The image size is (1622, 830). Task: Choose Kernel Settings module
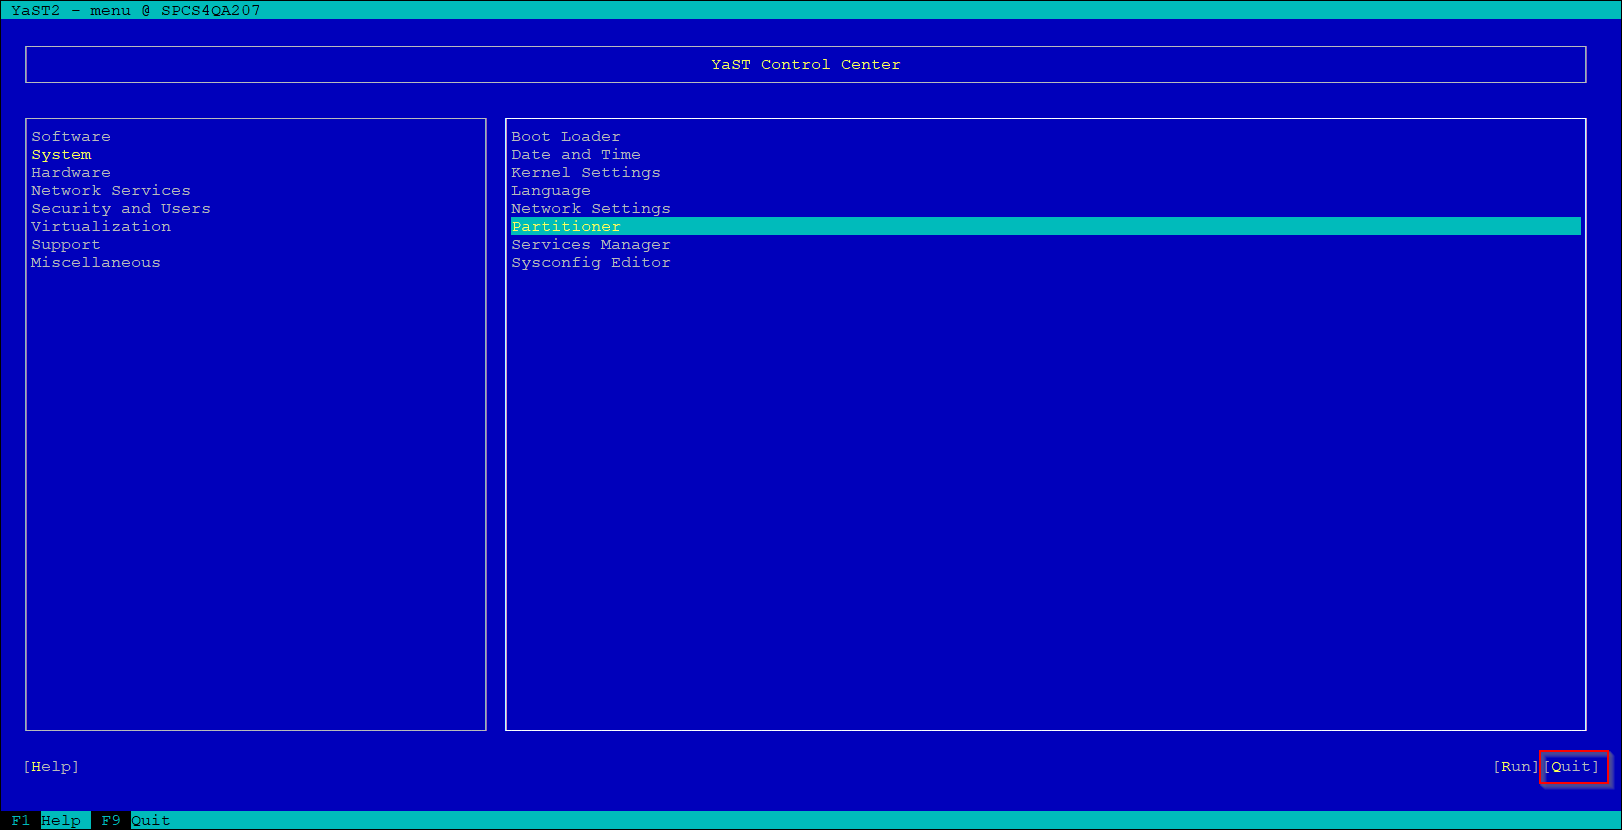pos(586,173)
